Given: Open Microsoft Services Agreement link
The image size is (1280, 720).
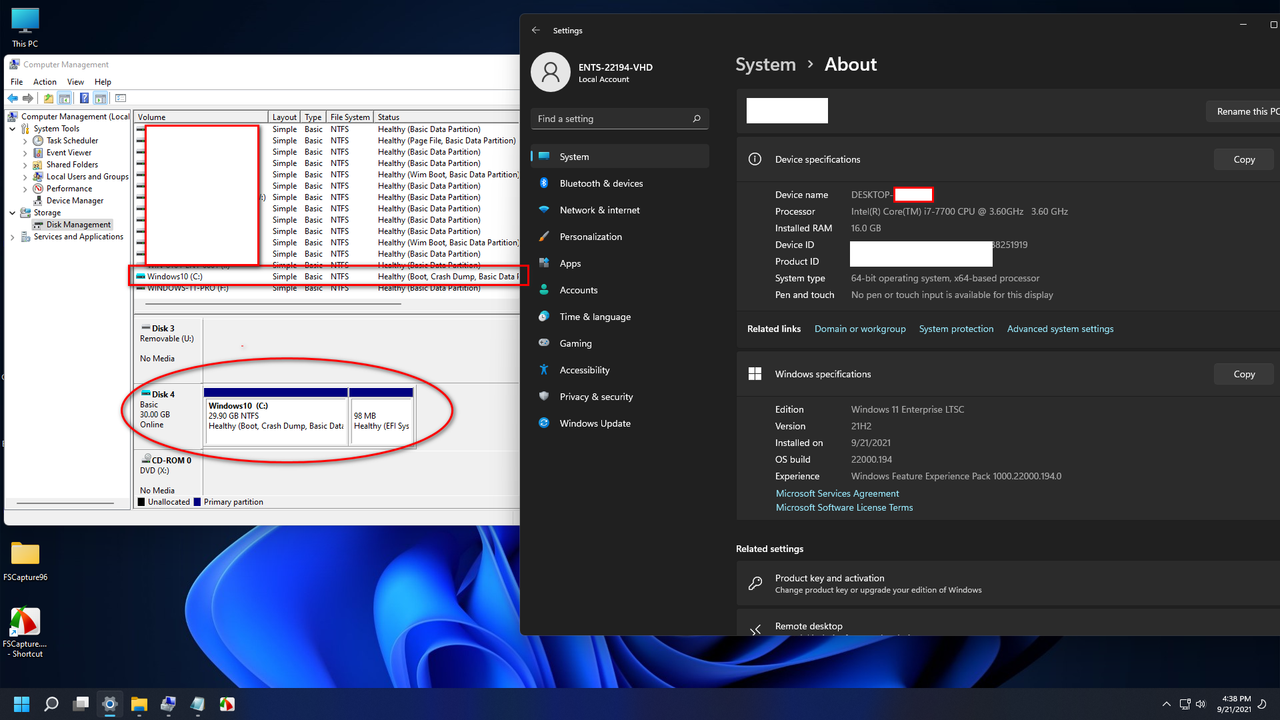Looking at the screenshot, I should [x=837, y=493].
